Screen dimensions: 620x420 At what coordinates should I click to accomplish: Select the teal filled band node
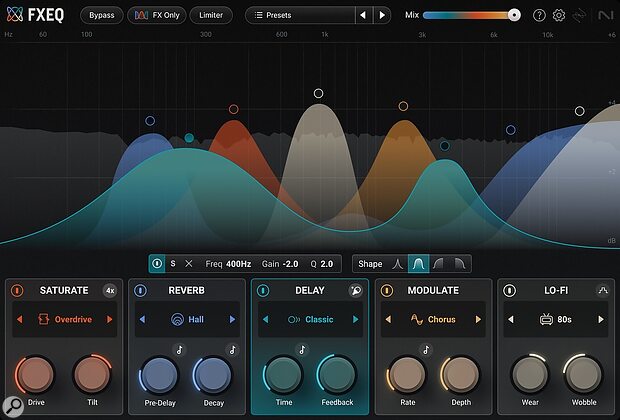(x=189, y=138)
